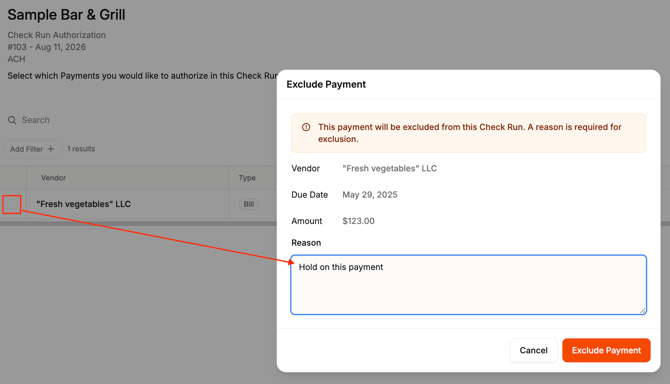Click the Bill type badge

point(249,204)
